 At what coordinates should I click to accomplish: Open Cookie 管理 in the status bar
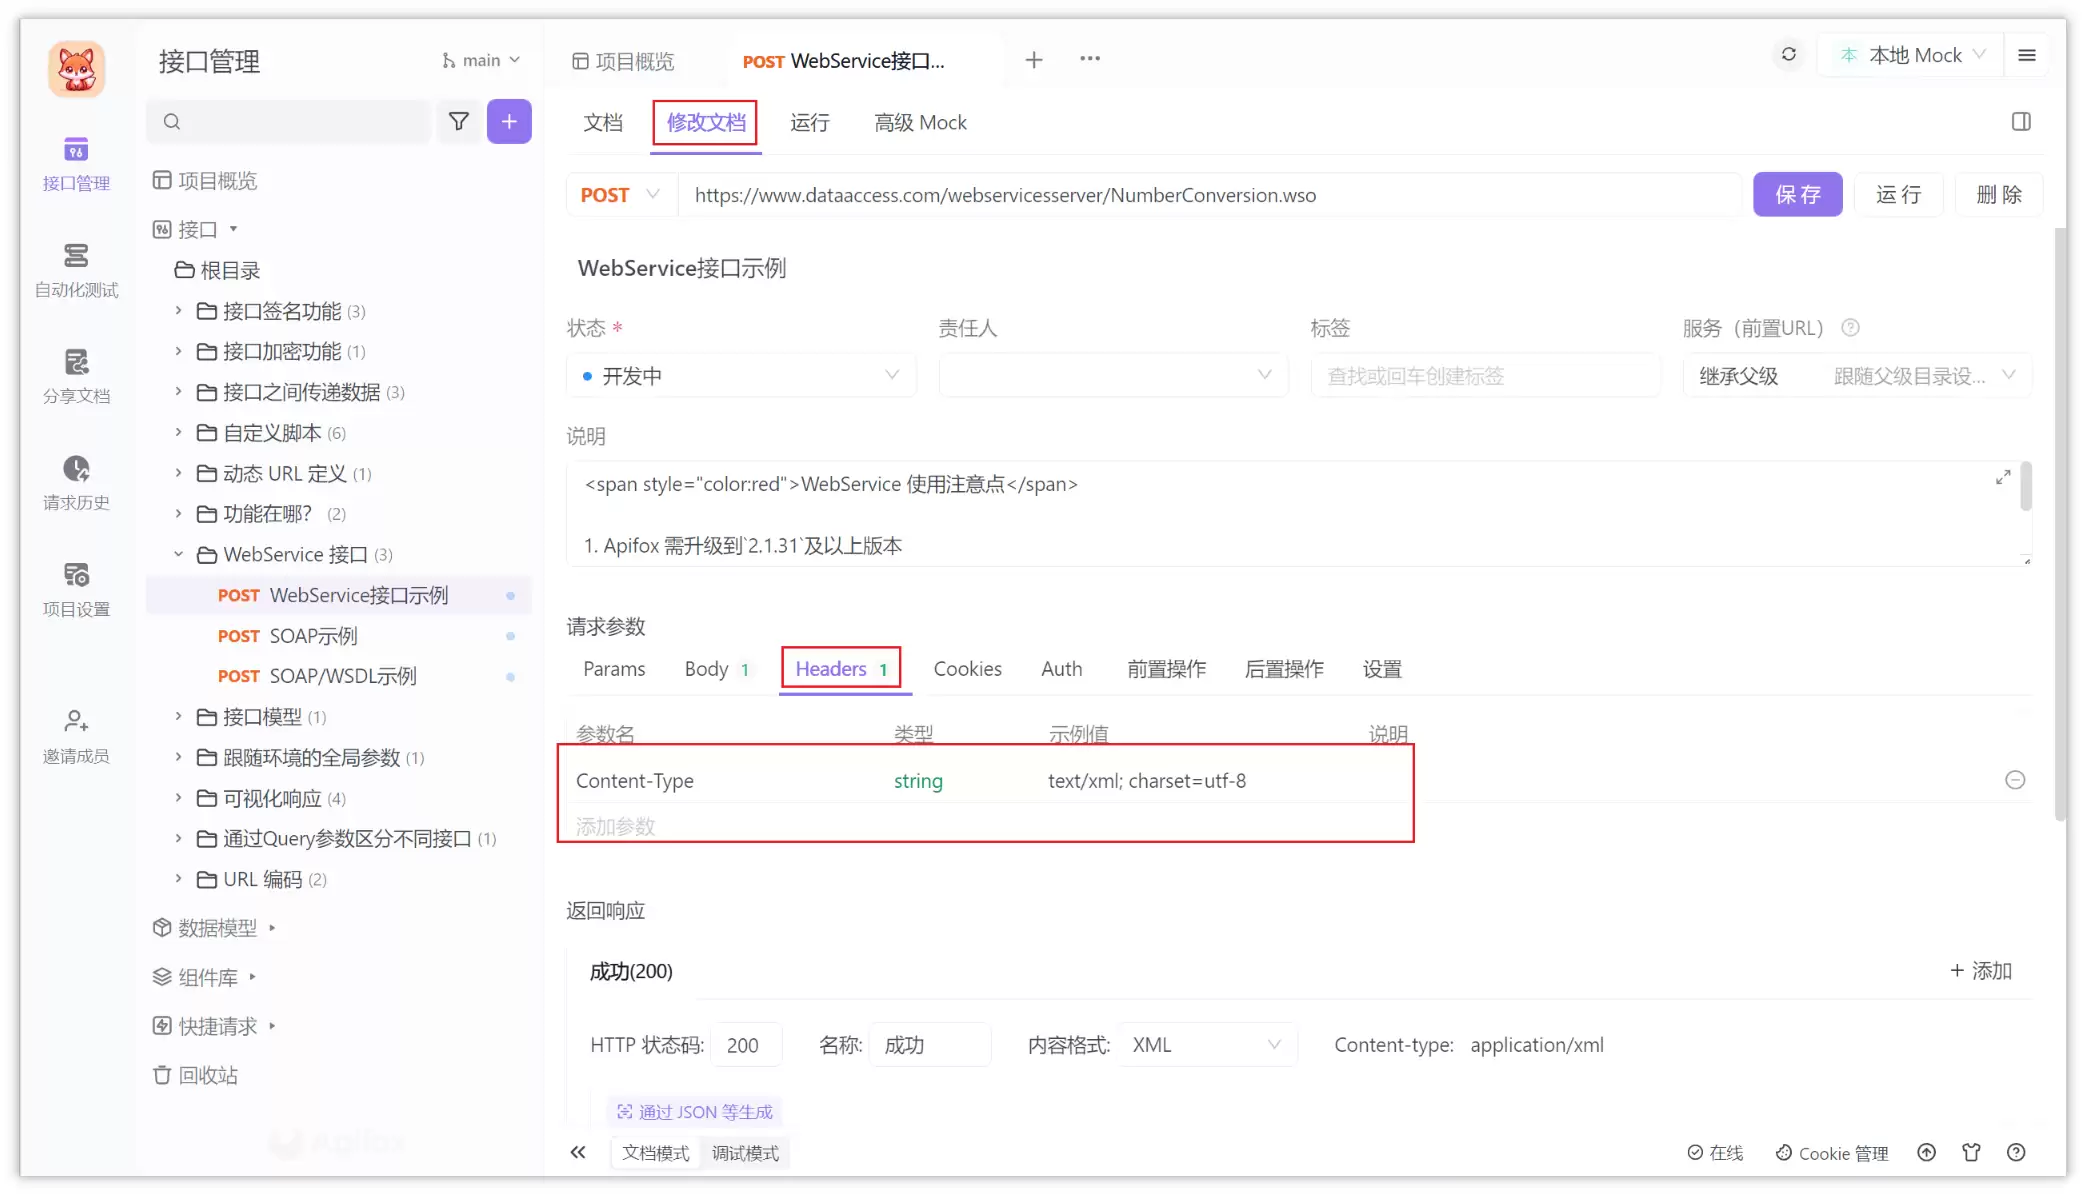(1832, 1153)
